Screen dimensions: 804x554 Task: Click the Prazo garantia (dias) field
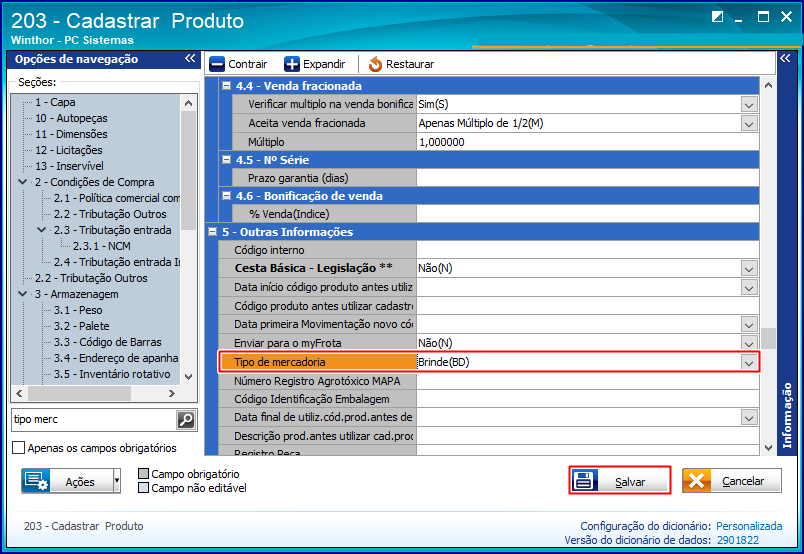(x=588, y=178)
